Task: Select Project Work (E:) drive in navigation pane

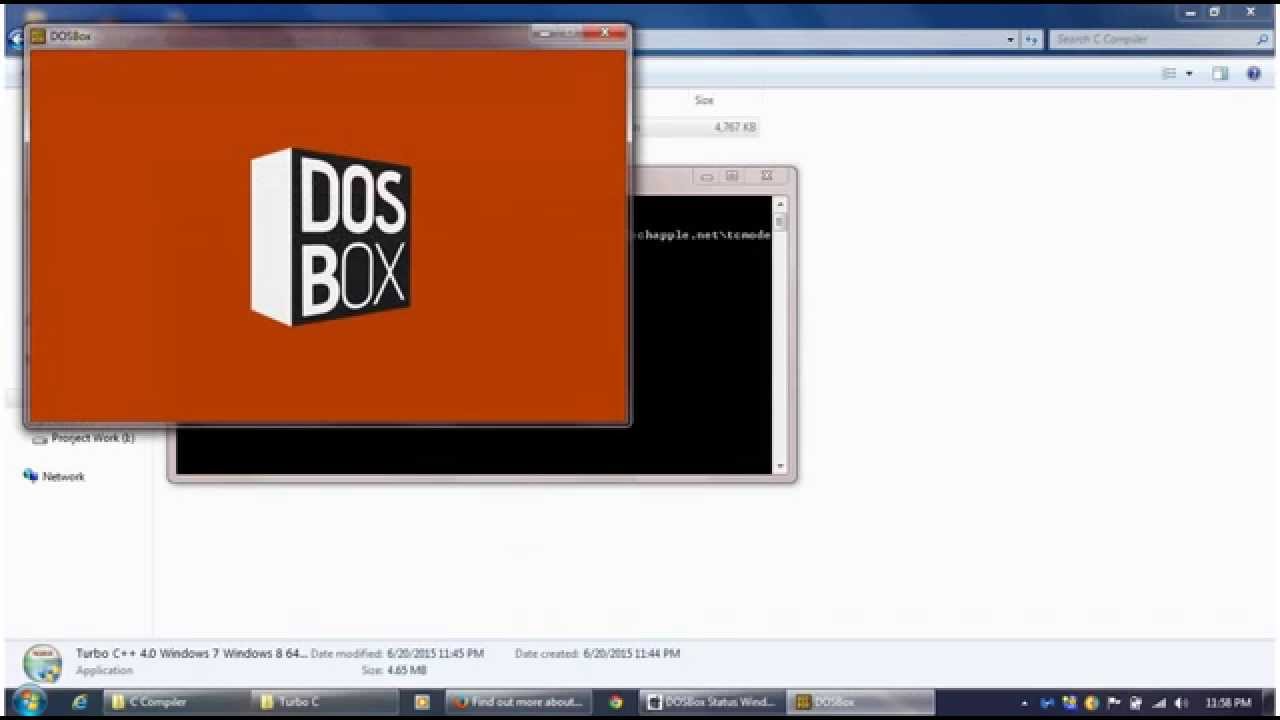Action: click(84, 438)
